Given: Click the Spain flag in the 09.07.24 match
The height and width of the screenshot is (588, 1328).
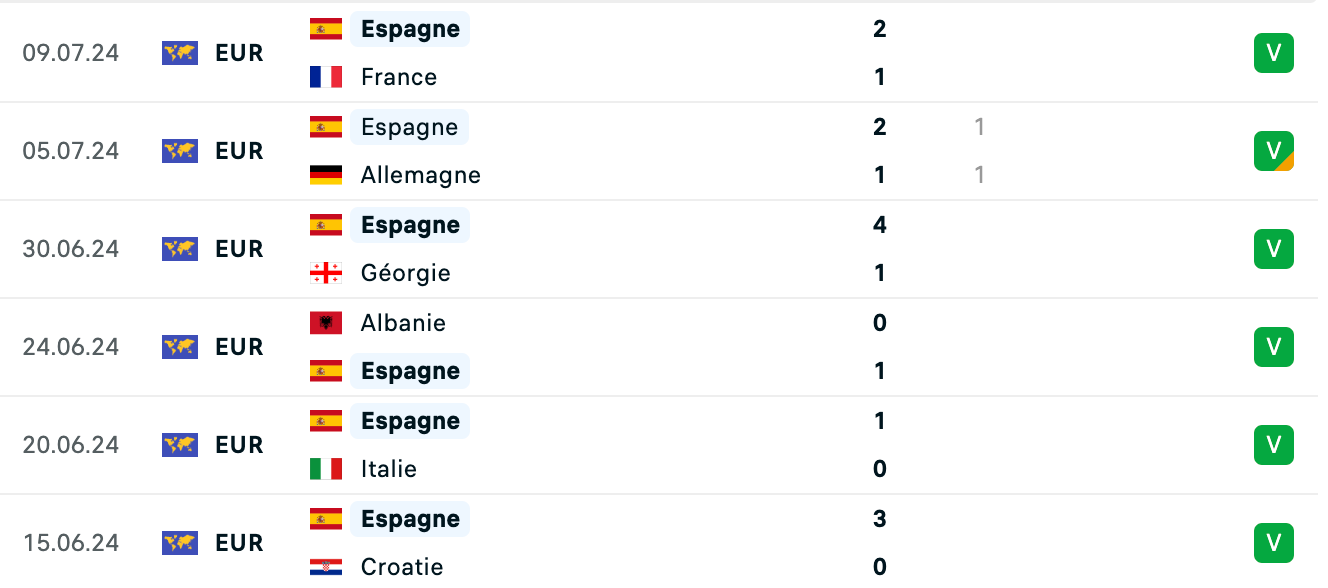Looking at the screenshot, I should pyautogui.click(x=326, y=29).
